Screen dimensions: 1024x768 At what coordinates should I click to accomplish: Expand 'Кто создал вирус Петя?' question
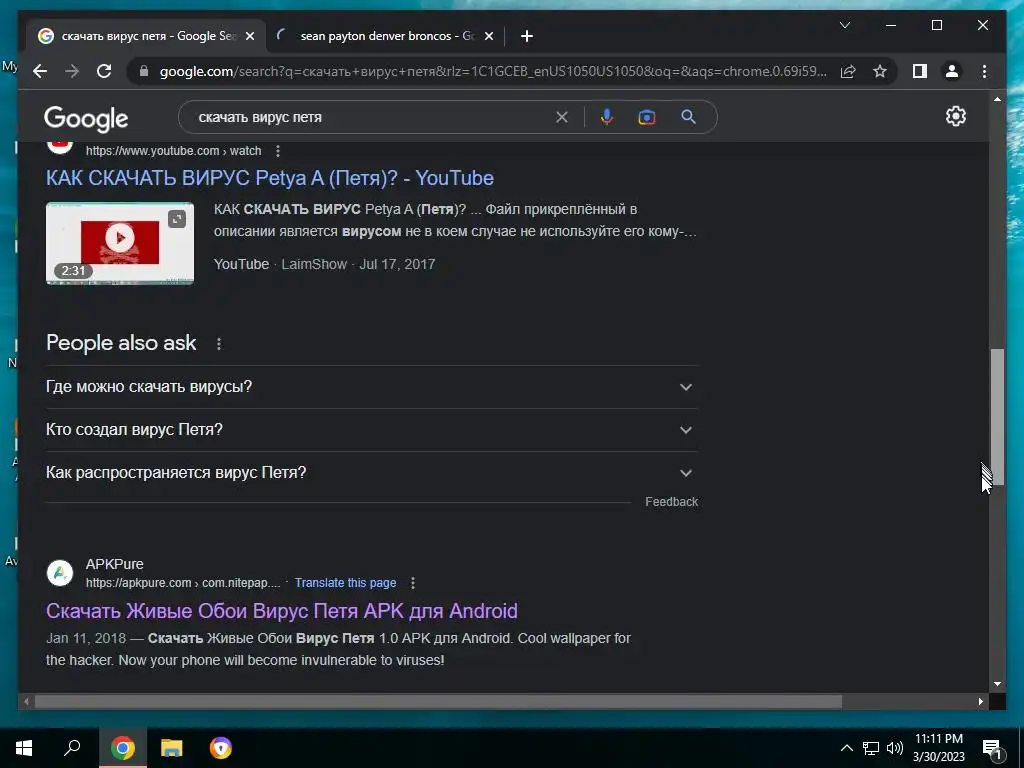[x=372, y=430]
